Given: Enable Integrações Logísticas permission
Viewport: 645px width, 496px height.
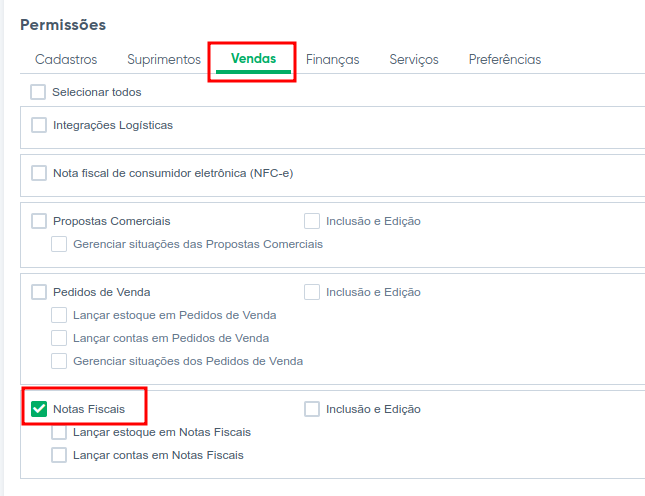Looking at the screenshot, I should point(39,125).
